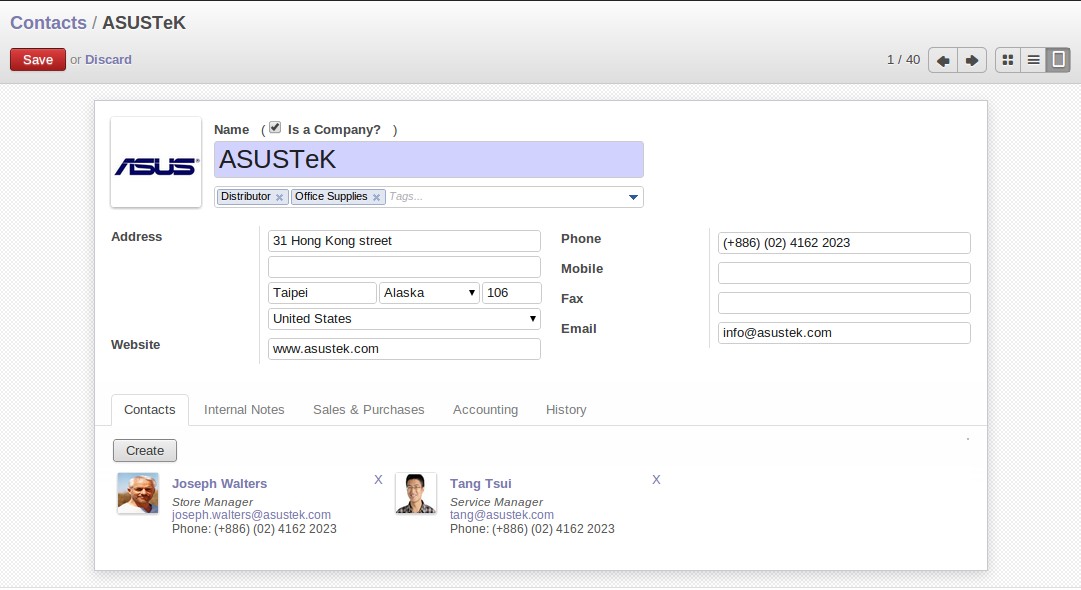The image size is (1081, 590).
Task: Edit the ASUSTeK name field
Action: point(429,160)
